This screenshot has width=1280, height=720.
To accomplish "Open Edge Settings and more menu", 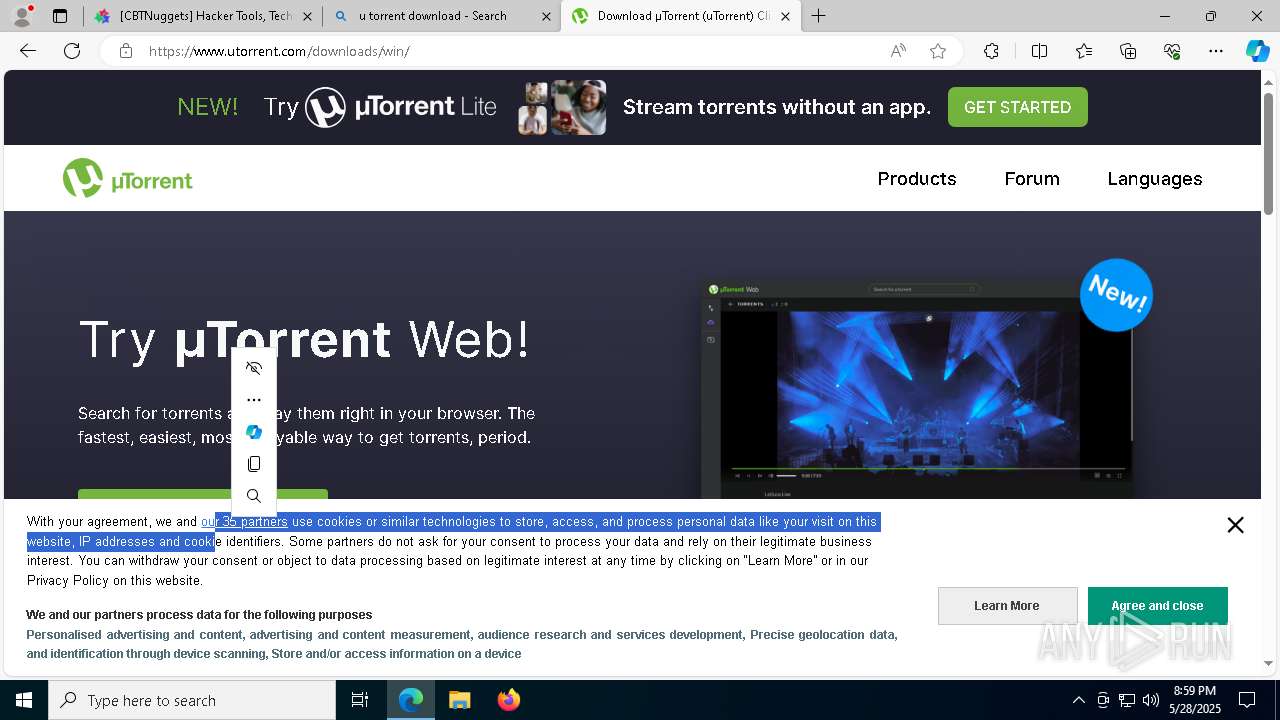I will point(1216,51).
